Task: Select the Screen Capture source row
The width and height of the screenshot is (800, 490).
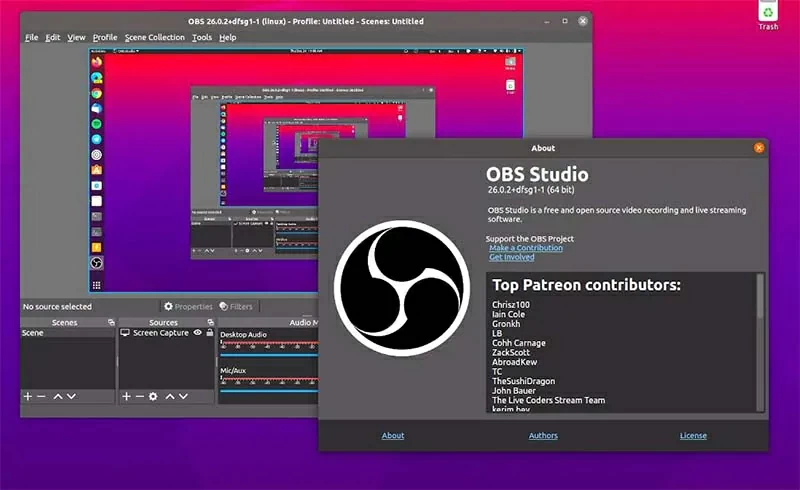Action: point(166,332)
